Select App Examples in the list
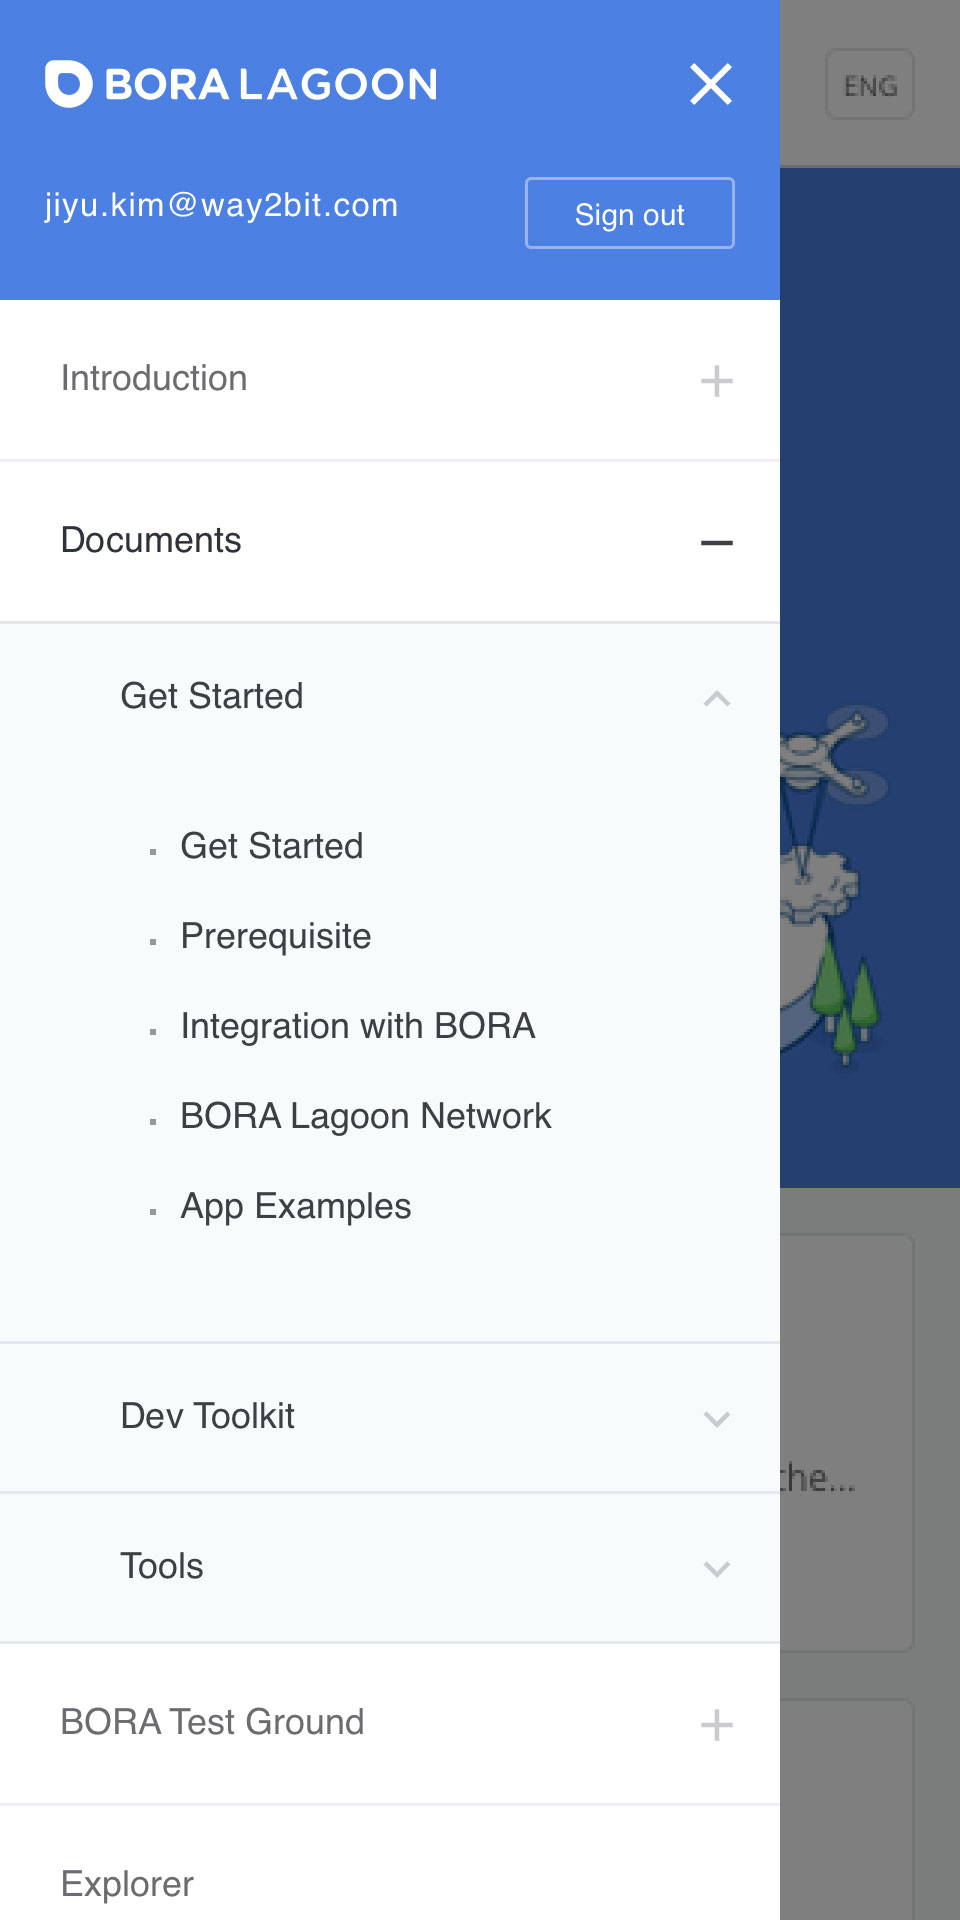 (x=296, y=1206)
